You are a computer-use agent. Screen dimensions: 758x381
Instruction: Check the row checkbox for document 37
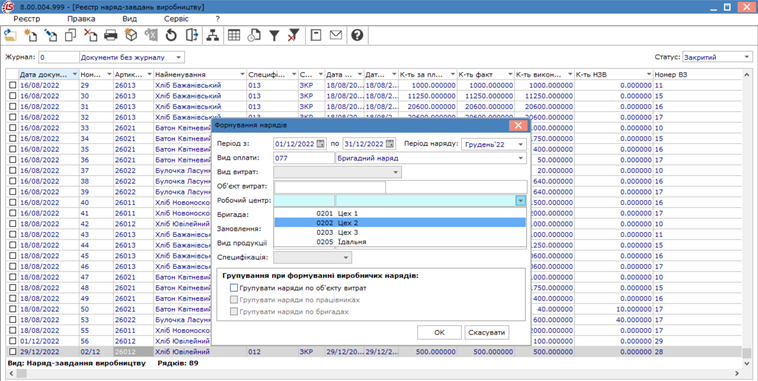[13, 170]
